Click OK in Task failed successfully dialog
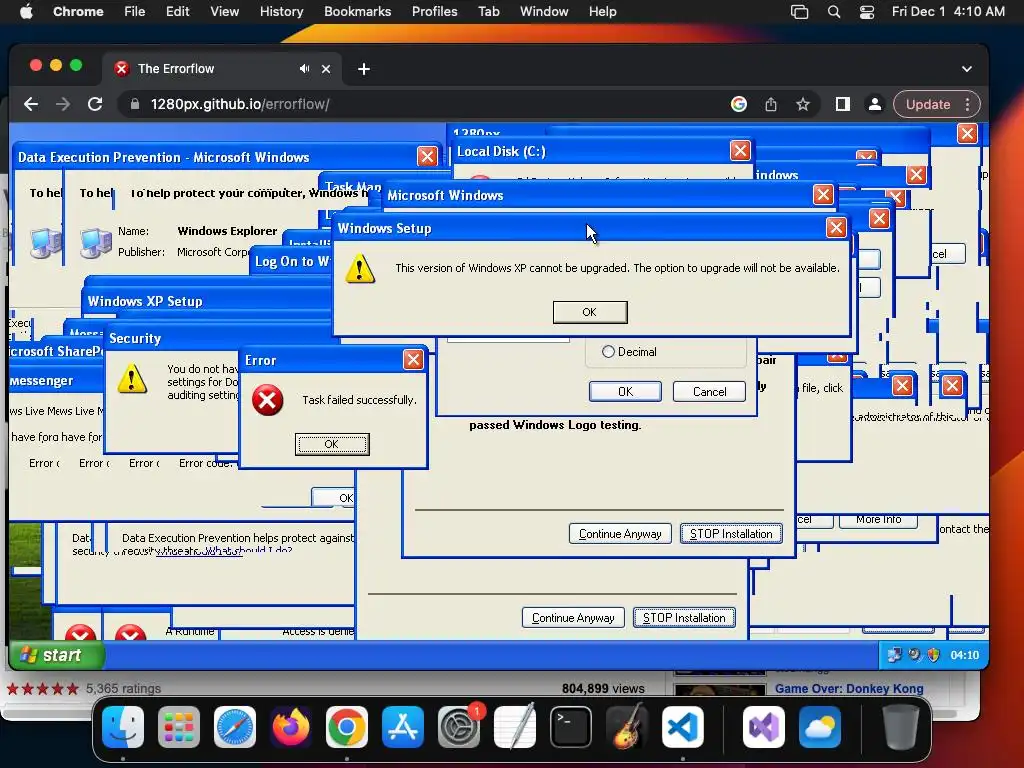This screenshot has width=1024, height=768. tap(332, 444)
